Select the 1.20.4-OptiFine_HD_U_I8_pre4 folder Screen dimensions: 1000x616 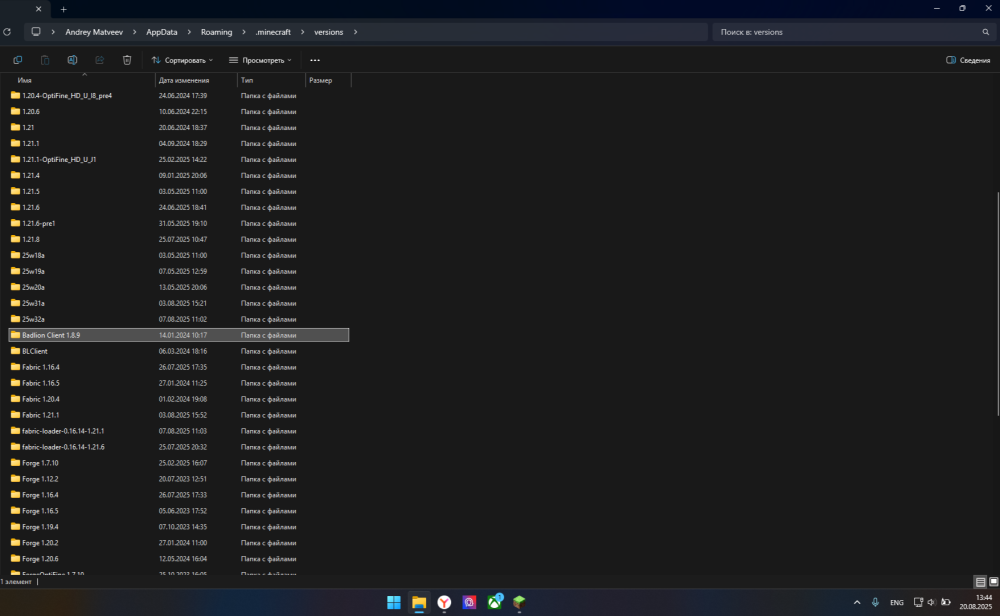pos(179,96)
